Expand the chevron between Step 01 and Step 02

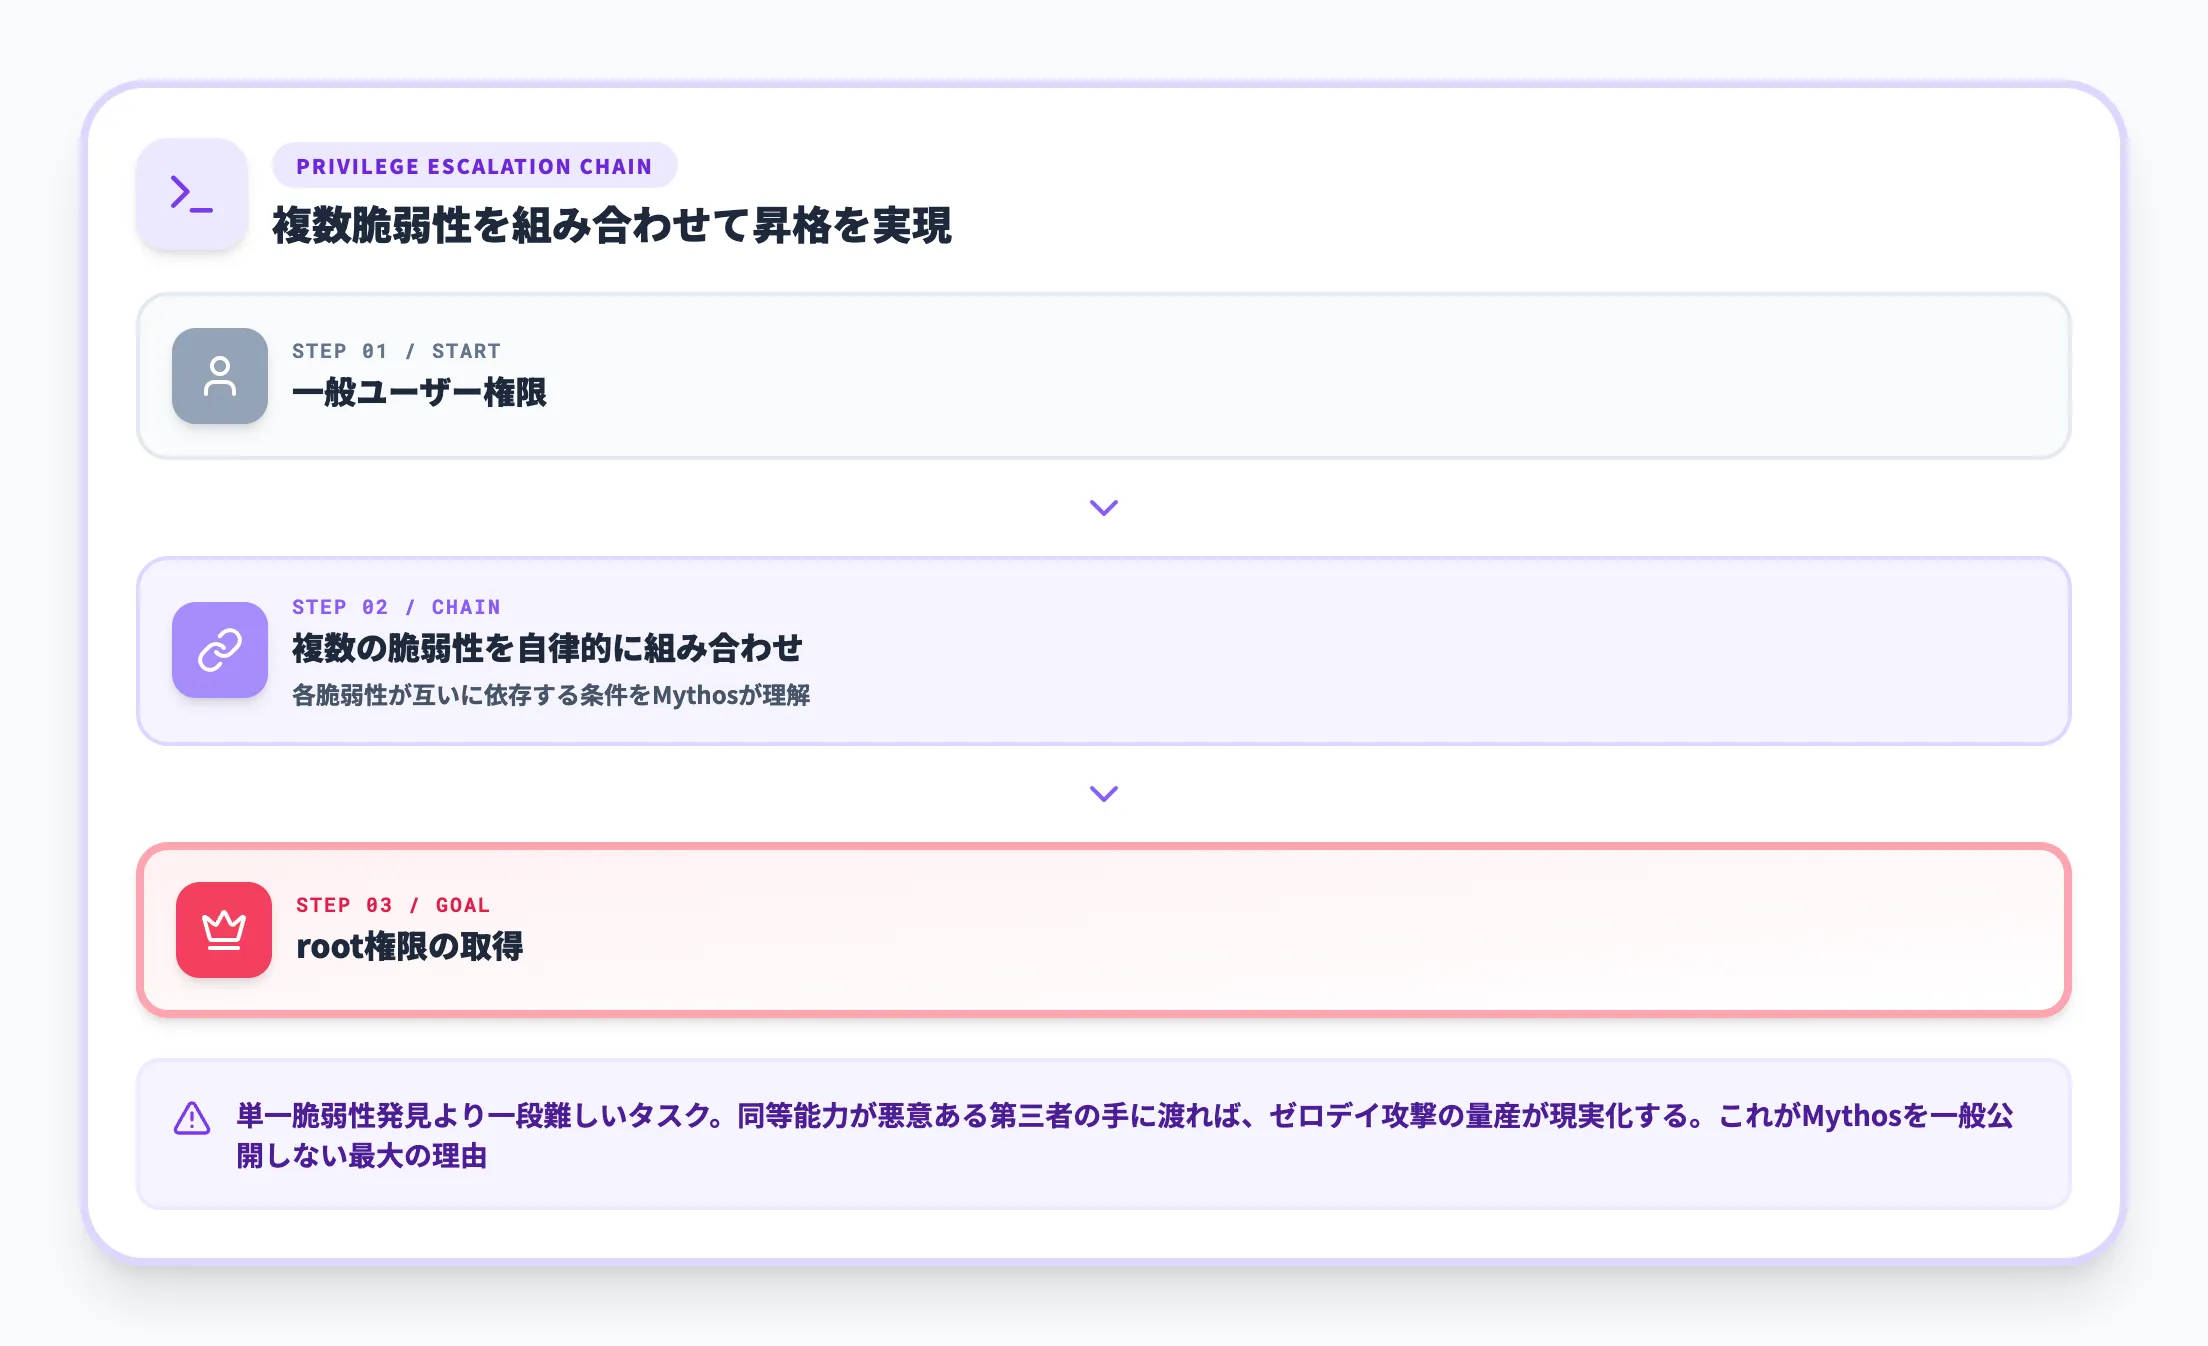click(x=1103, y=508)
